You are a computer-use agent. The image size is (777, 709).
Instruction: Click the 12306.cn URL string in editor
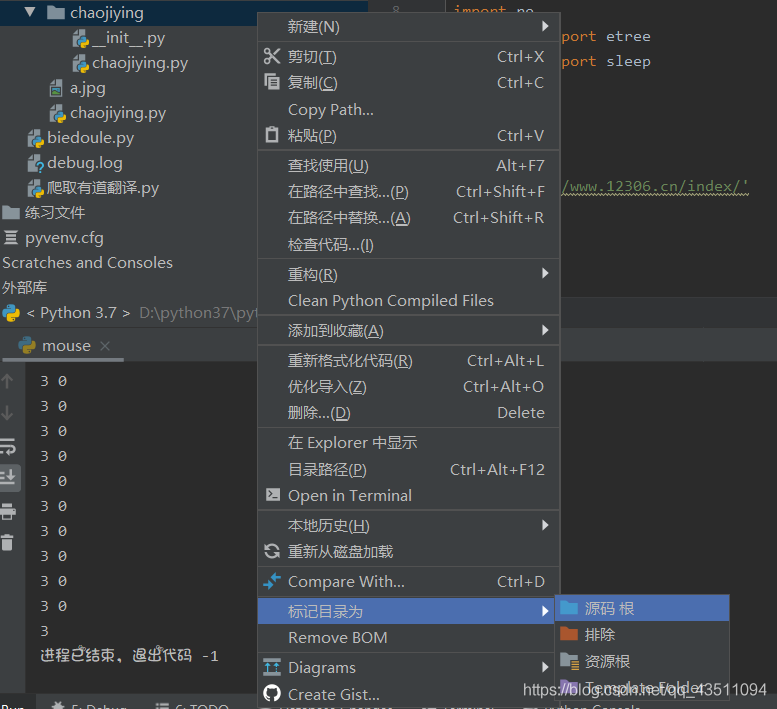click(x=655, y=187)
